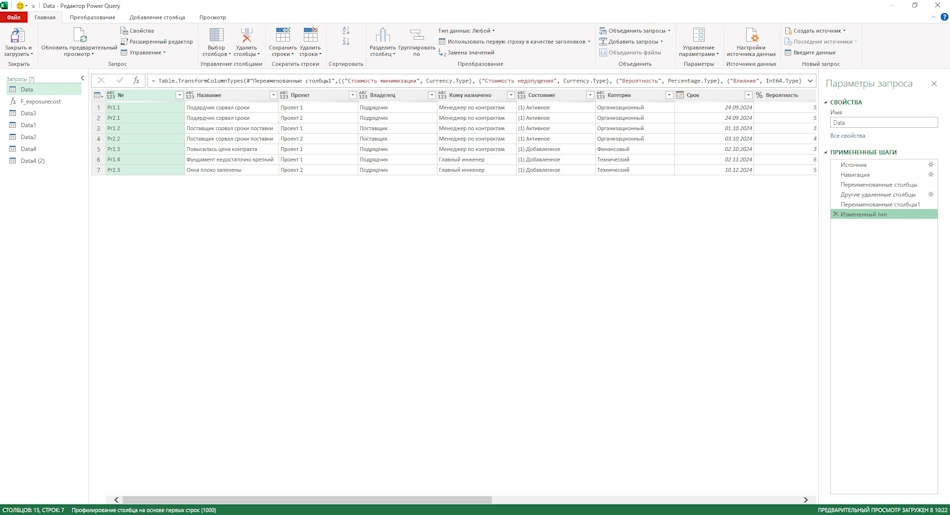Expand the formula bar with the chevron
Screen dimensions: 950x515
pyautogui.click(x=810, y=81)
